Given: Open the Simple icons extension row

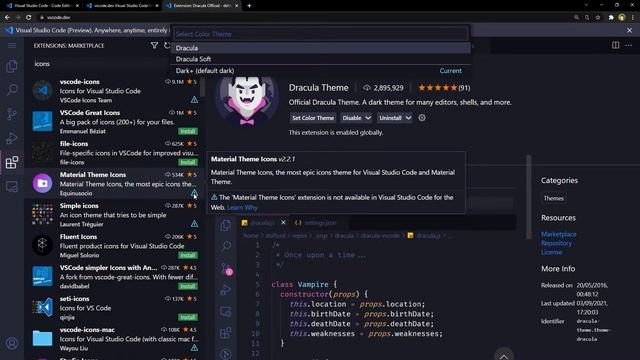Looking at the screenshot, I should tap(115, 214).
